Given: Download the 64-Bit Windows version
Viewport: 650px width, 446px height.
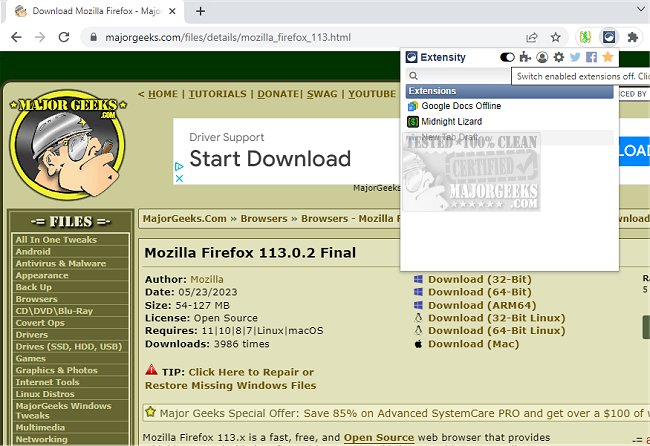Looking at the screenshot, I should [x=480, y=292].
